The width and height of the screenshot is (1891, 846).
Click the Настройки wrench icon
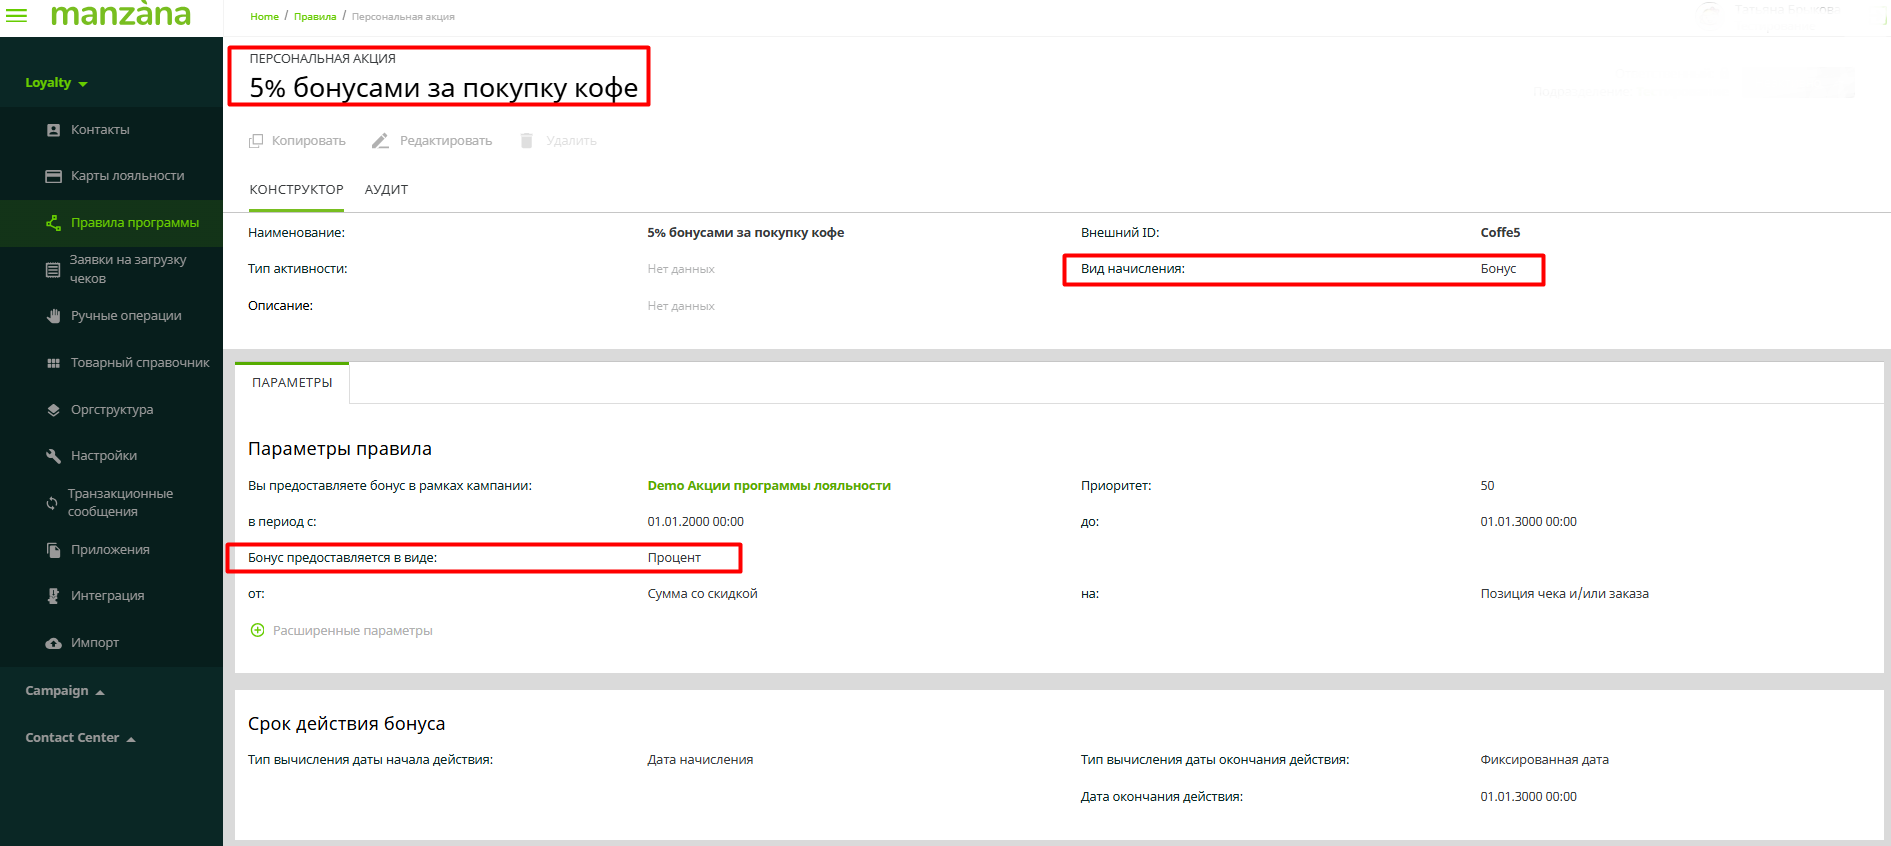(x=54, y=456)
